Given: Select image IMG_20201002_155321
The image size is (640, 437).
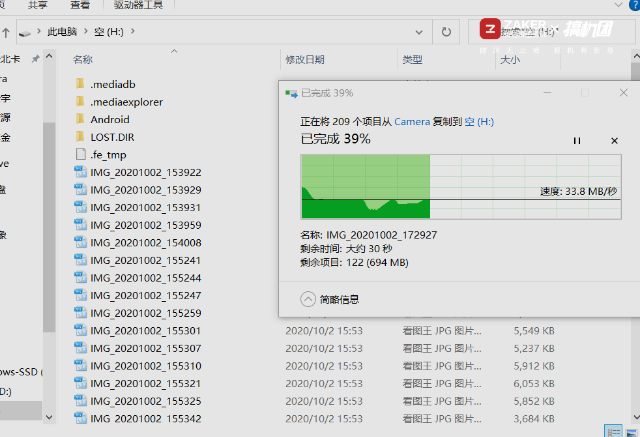Looking at the screenshot, I should point(138,383).
